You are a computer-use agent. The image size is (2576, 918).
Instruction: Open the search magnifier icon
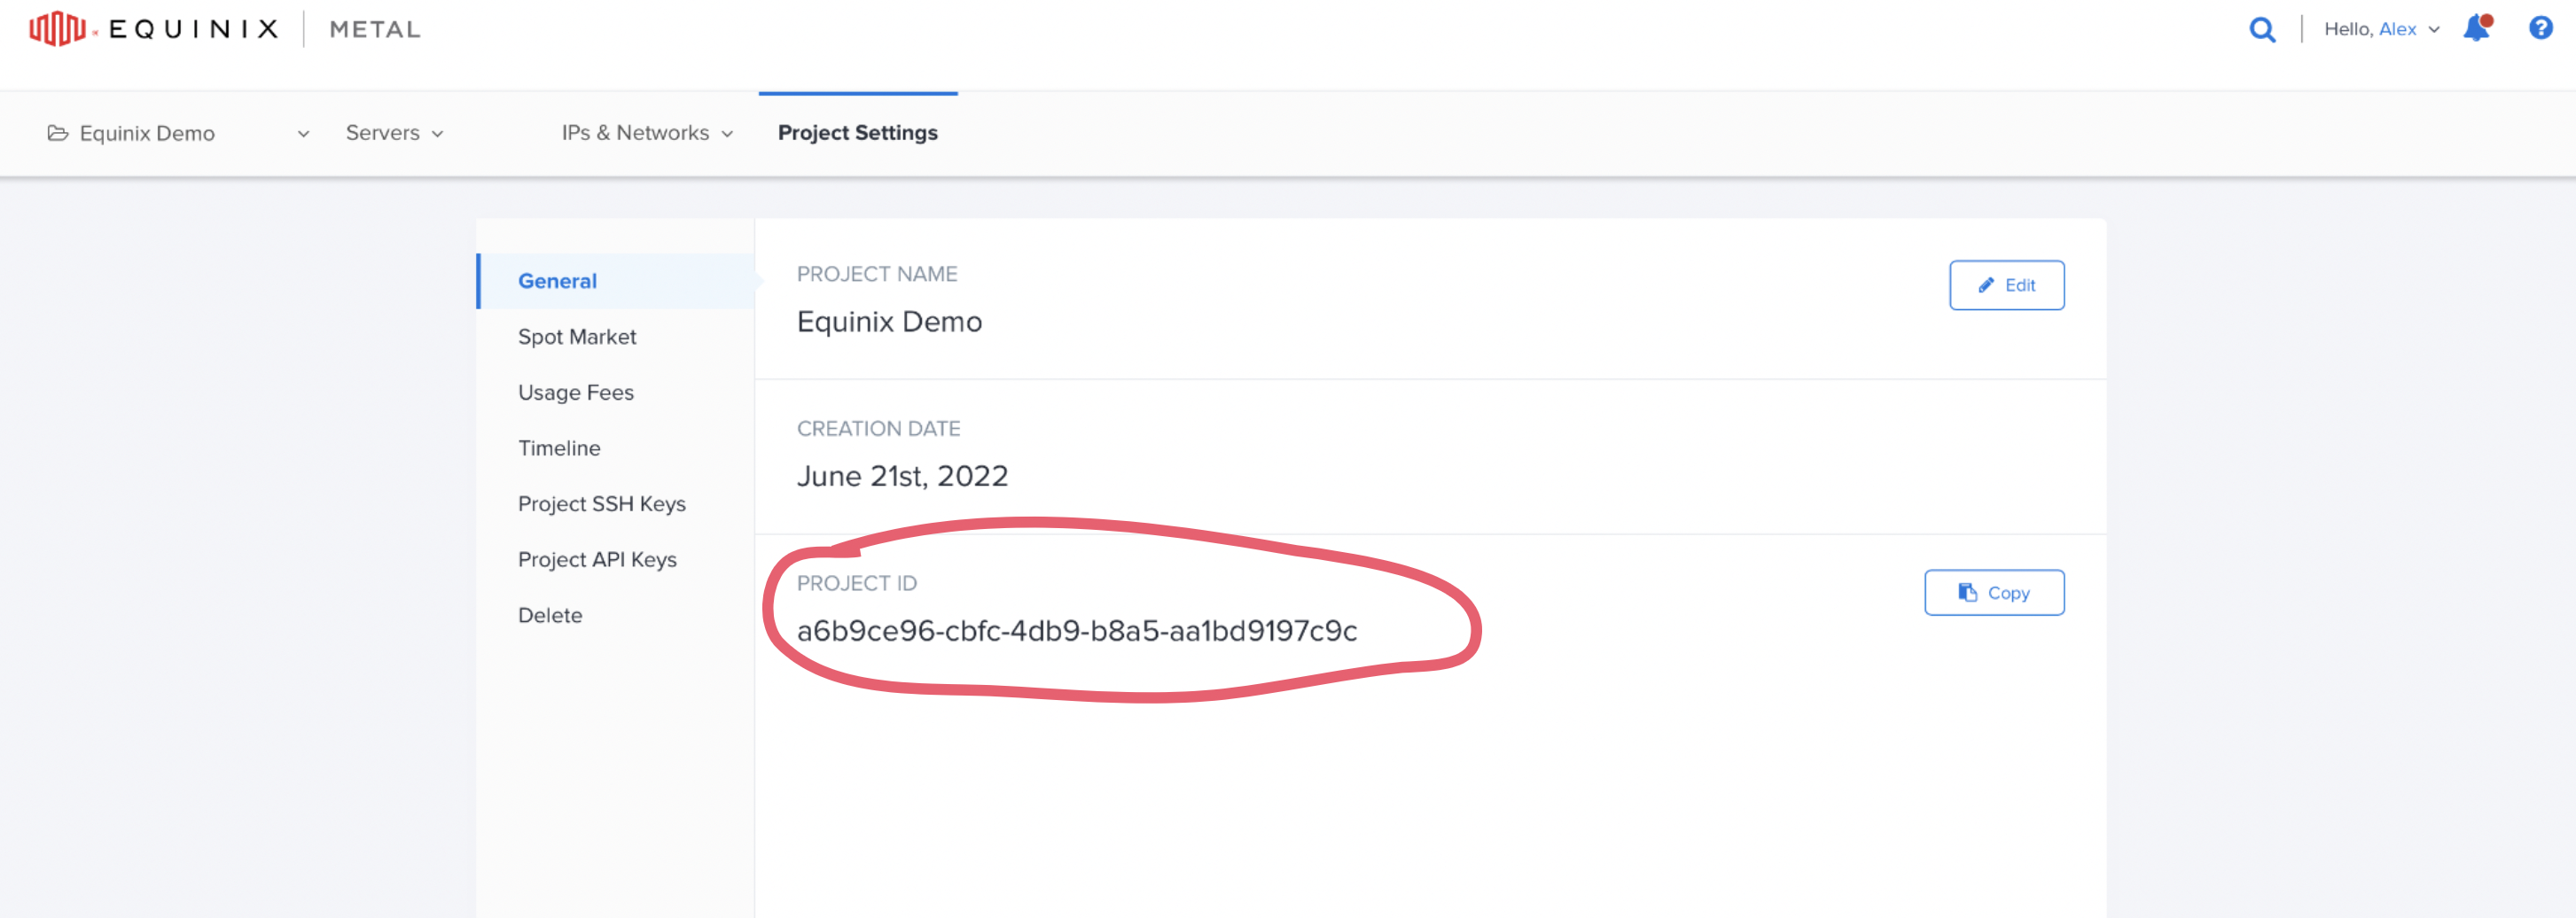[2262, 30]
